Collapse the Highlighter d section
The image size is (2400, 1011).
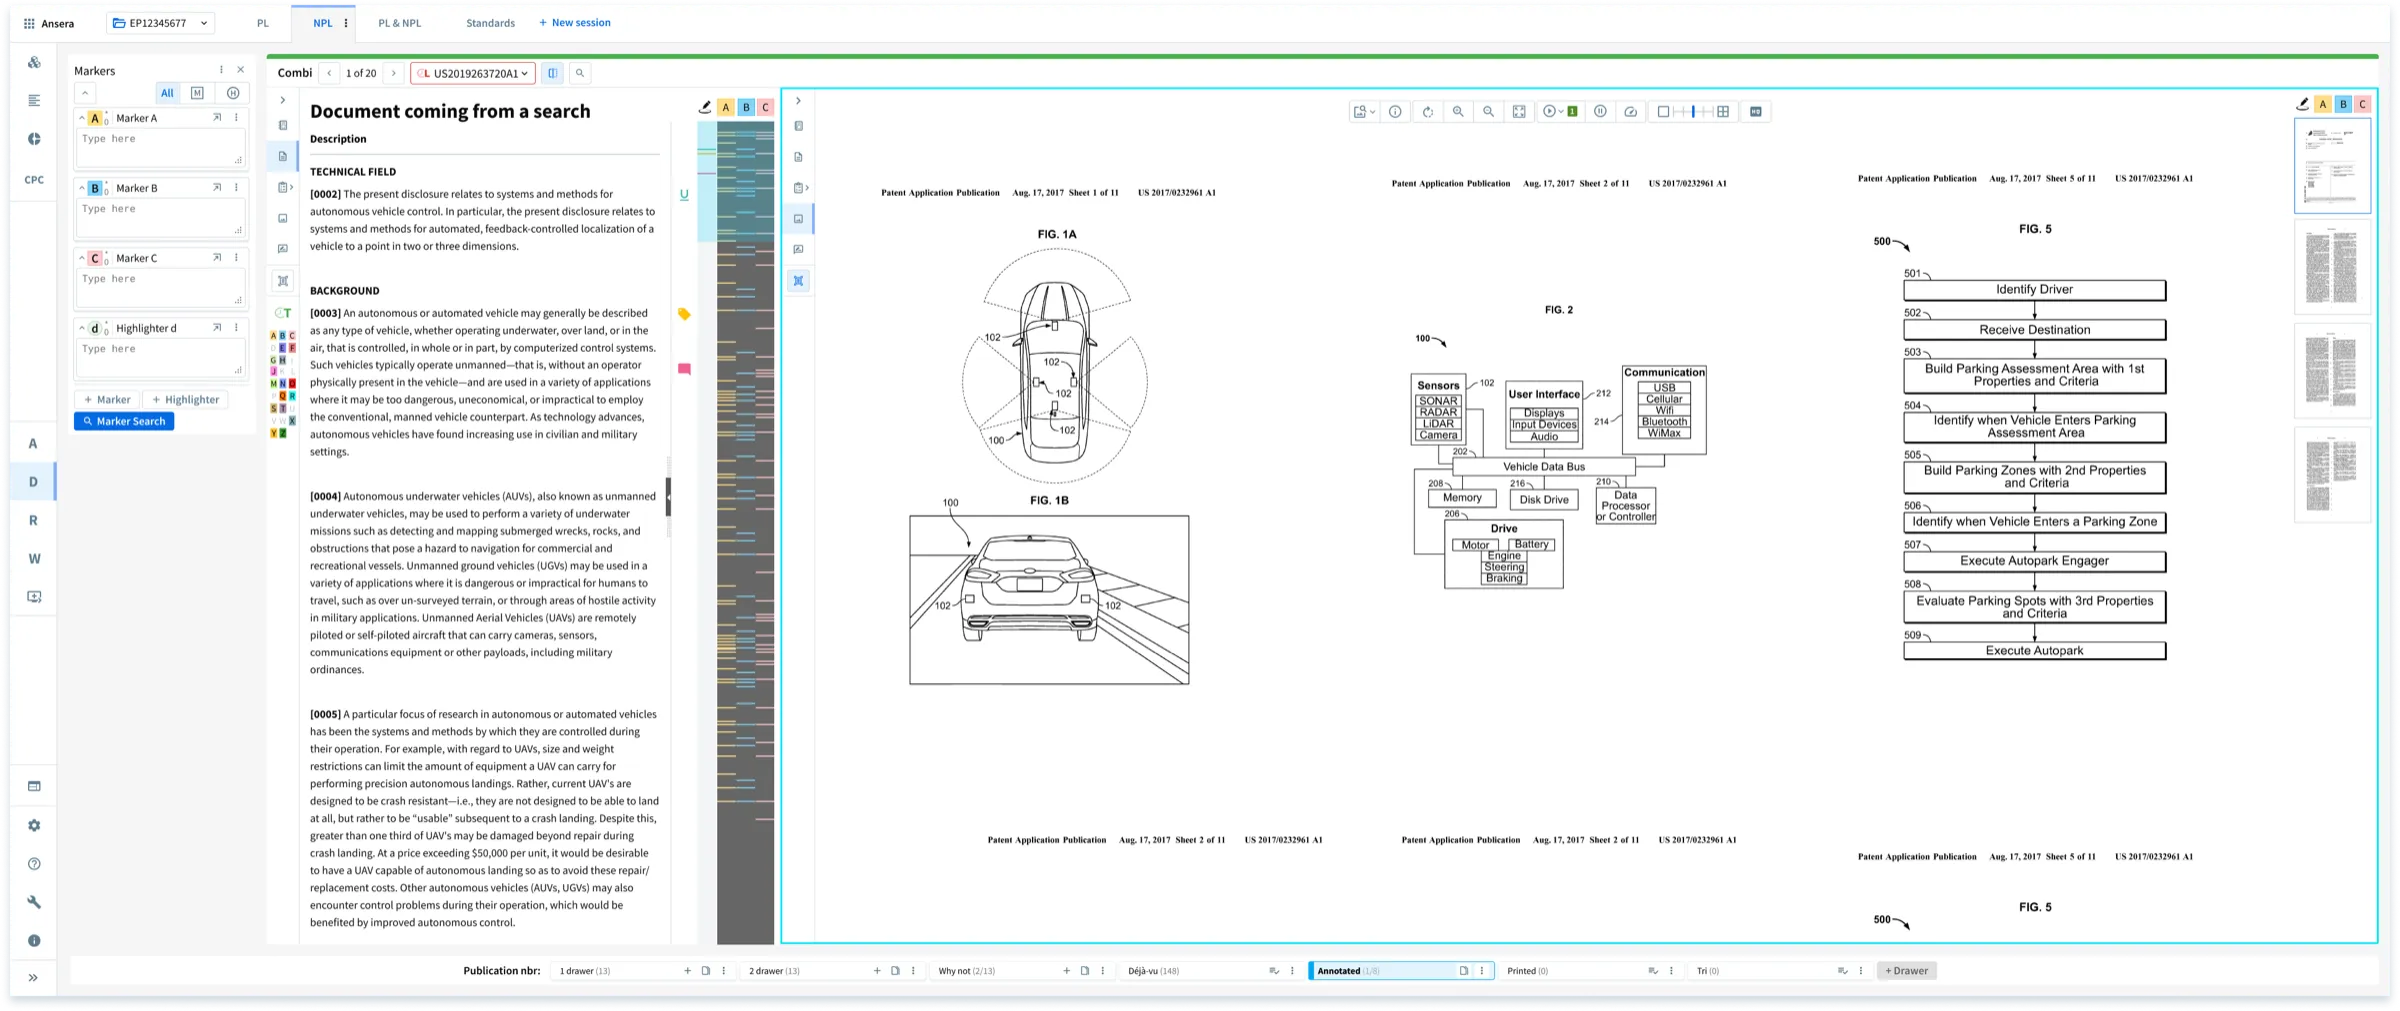point(82,328)
